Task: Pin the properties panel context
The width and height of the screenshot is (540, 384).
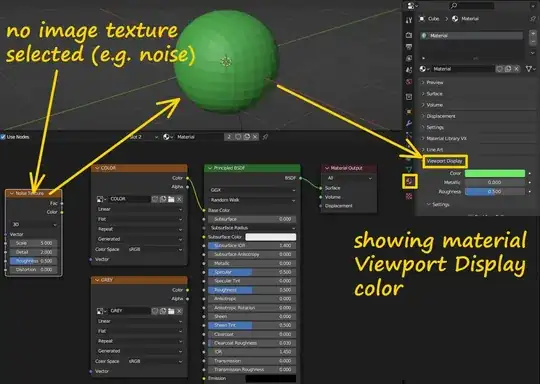Action: point(533,19)
